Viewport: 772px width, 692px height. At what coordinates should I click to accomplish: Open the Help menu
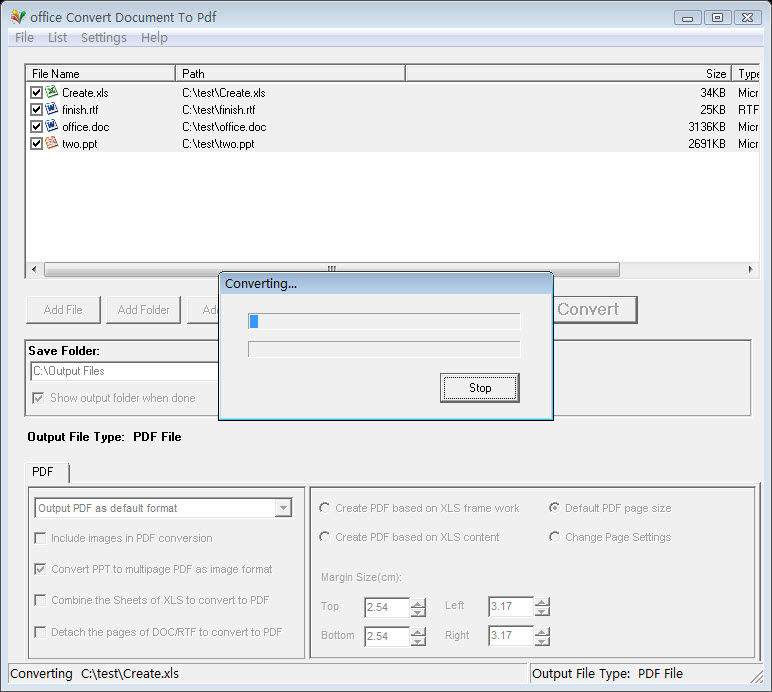(154, 37)
